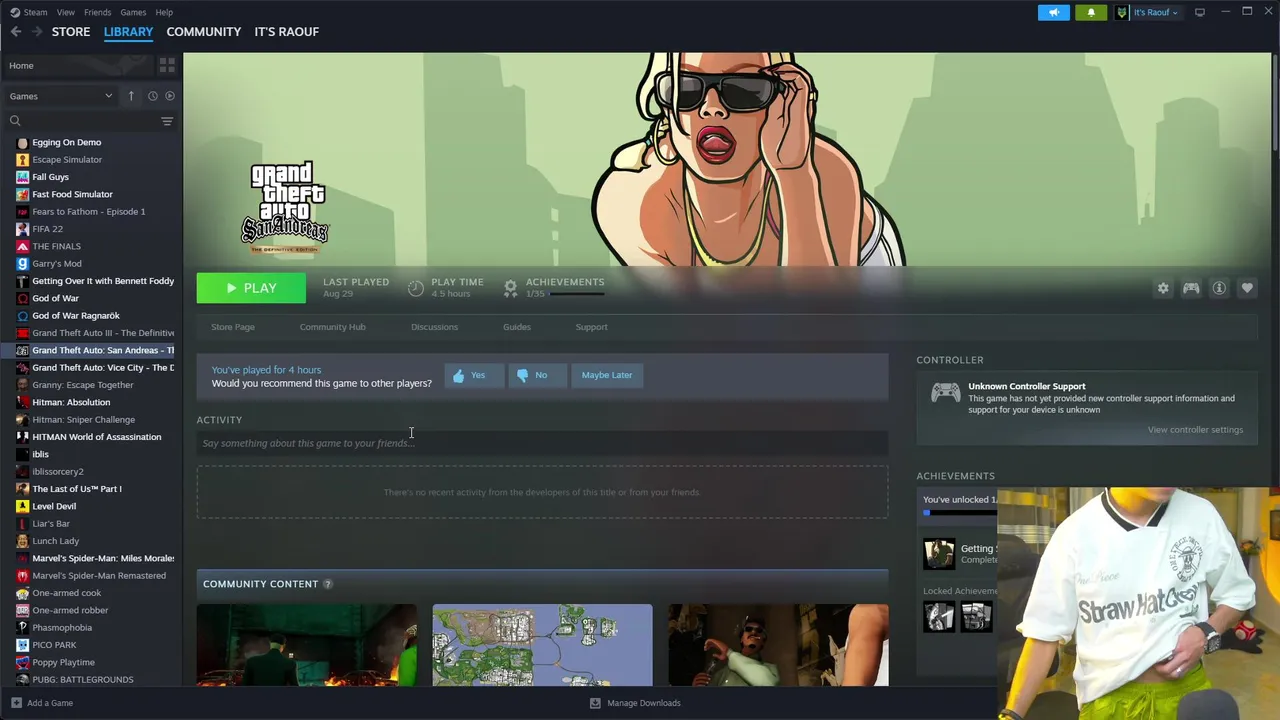This screenshot has width=1280, height=720.
Task: Filter by recent activity clock icon
Action: (x=152, y=96)
